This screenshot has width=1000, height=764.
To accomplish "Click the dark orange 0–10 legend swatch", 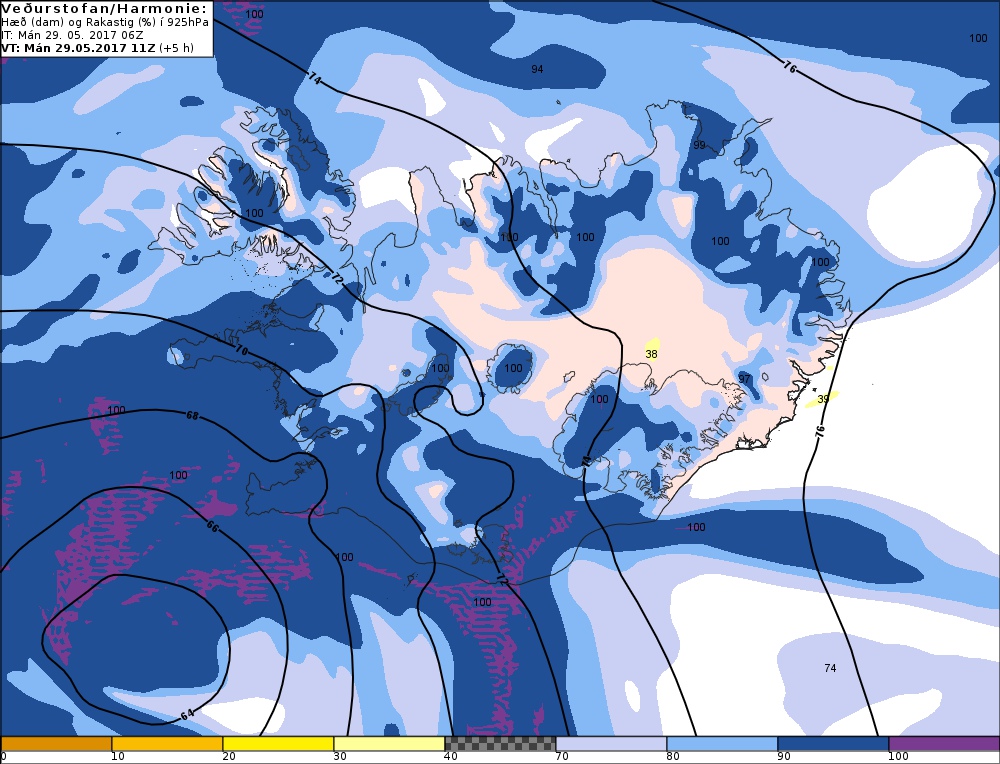I will (56, 744).
